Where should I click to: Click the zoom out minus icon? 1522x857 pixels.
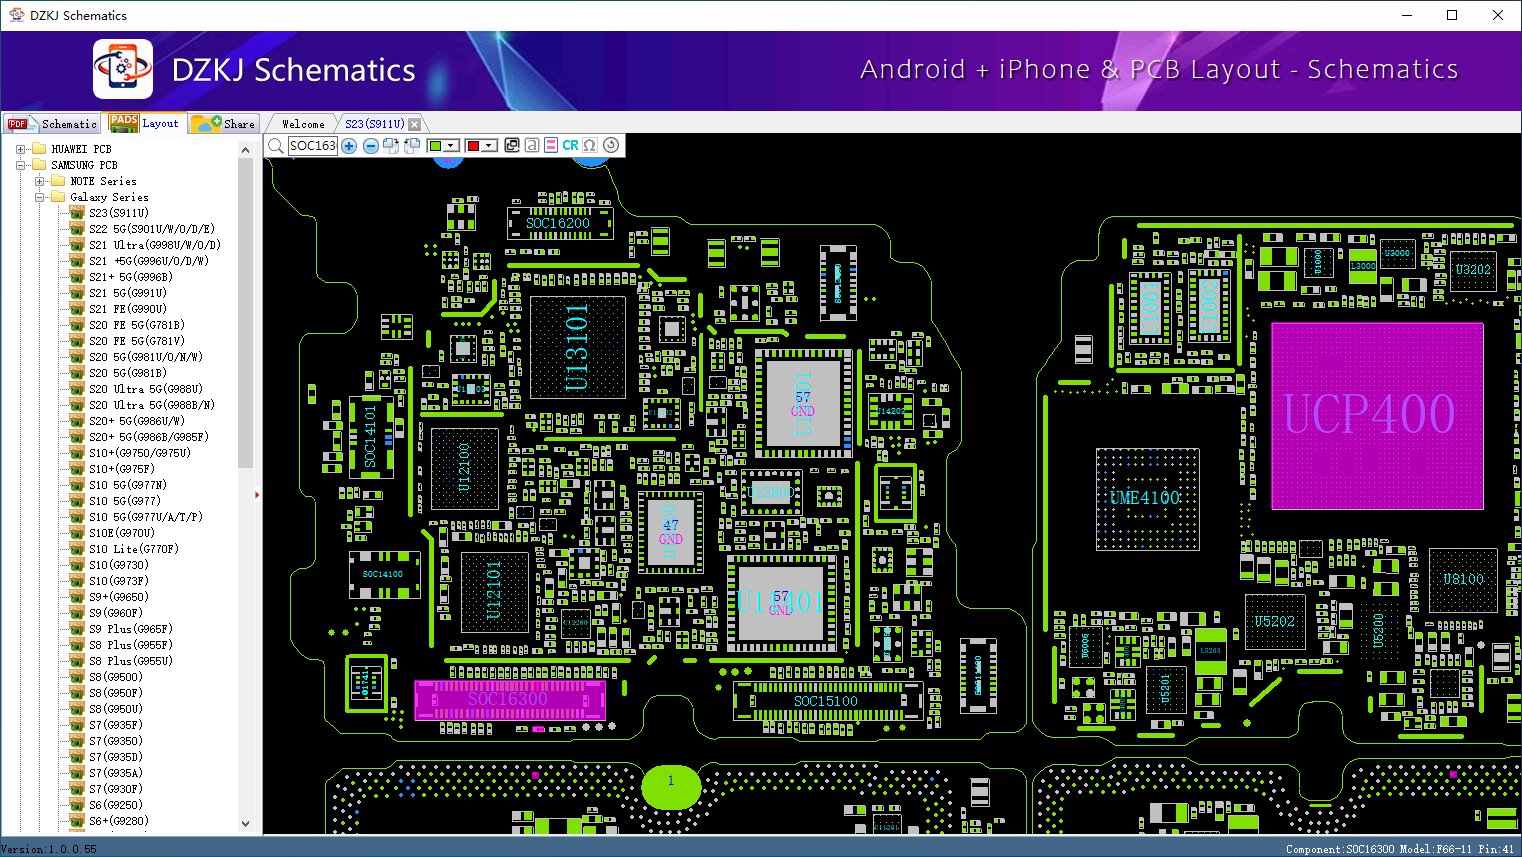370,146
